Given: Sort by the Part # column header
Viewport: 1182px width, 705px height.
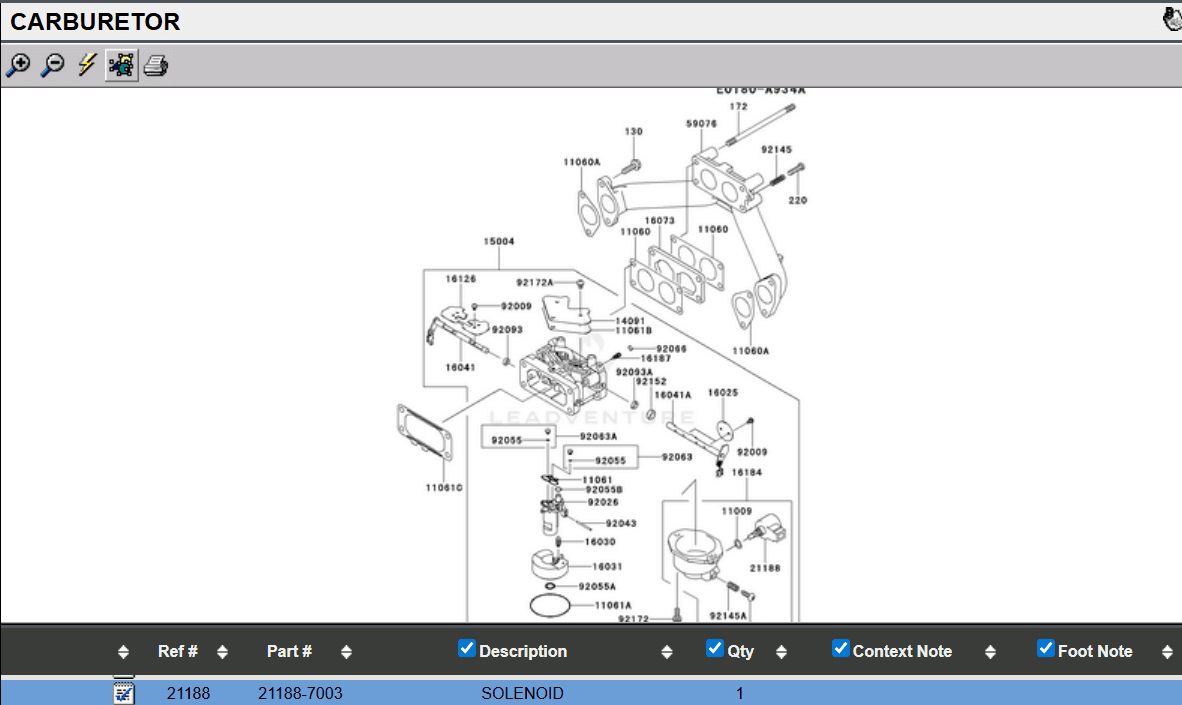Looking at the screenshot, I should pyautogui.click(x=289, y=651).
